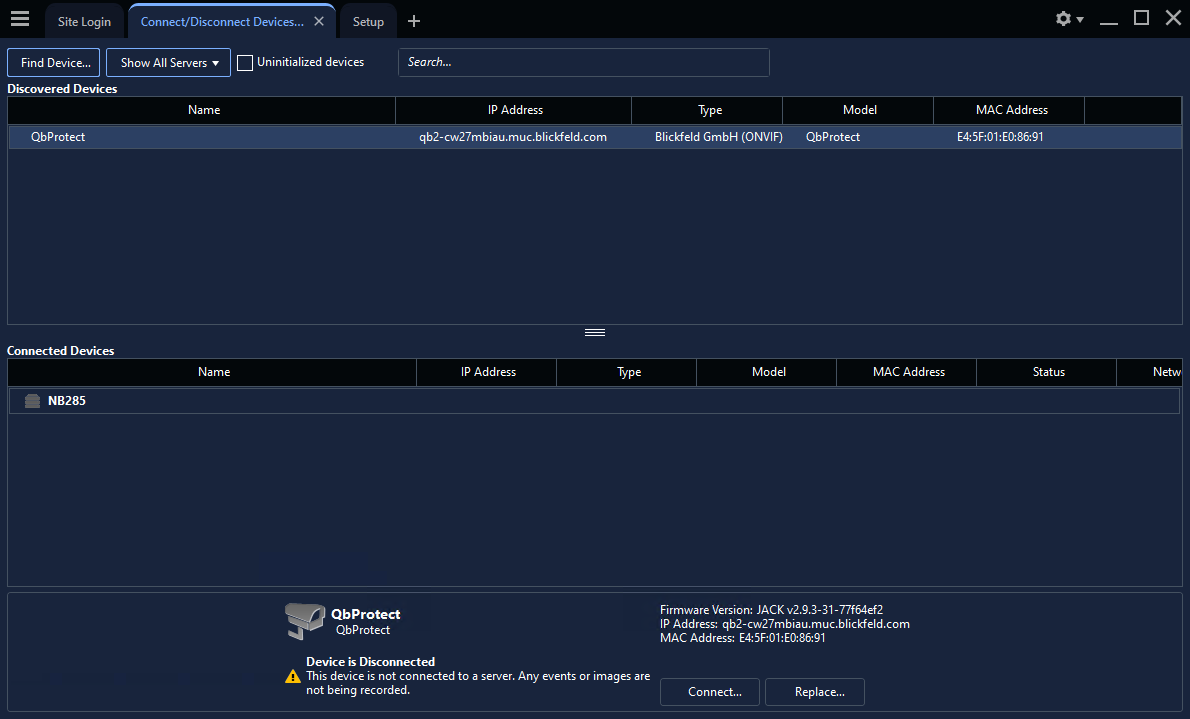Click the QbProtect camera icon
1190x719 pixels.
point(305,620)
